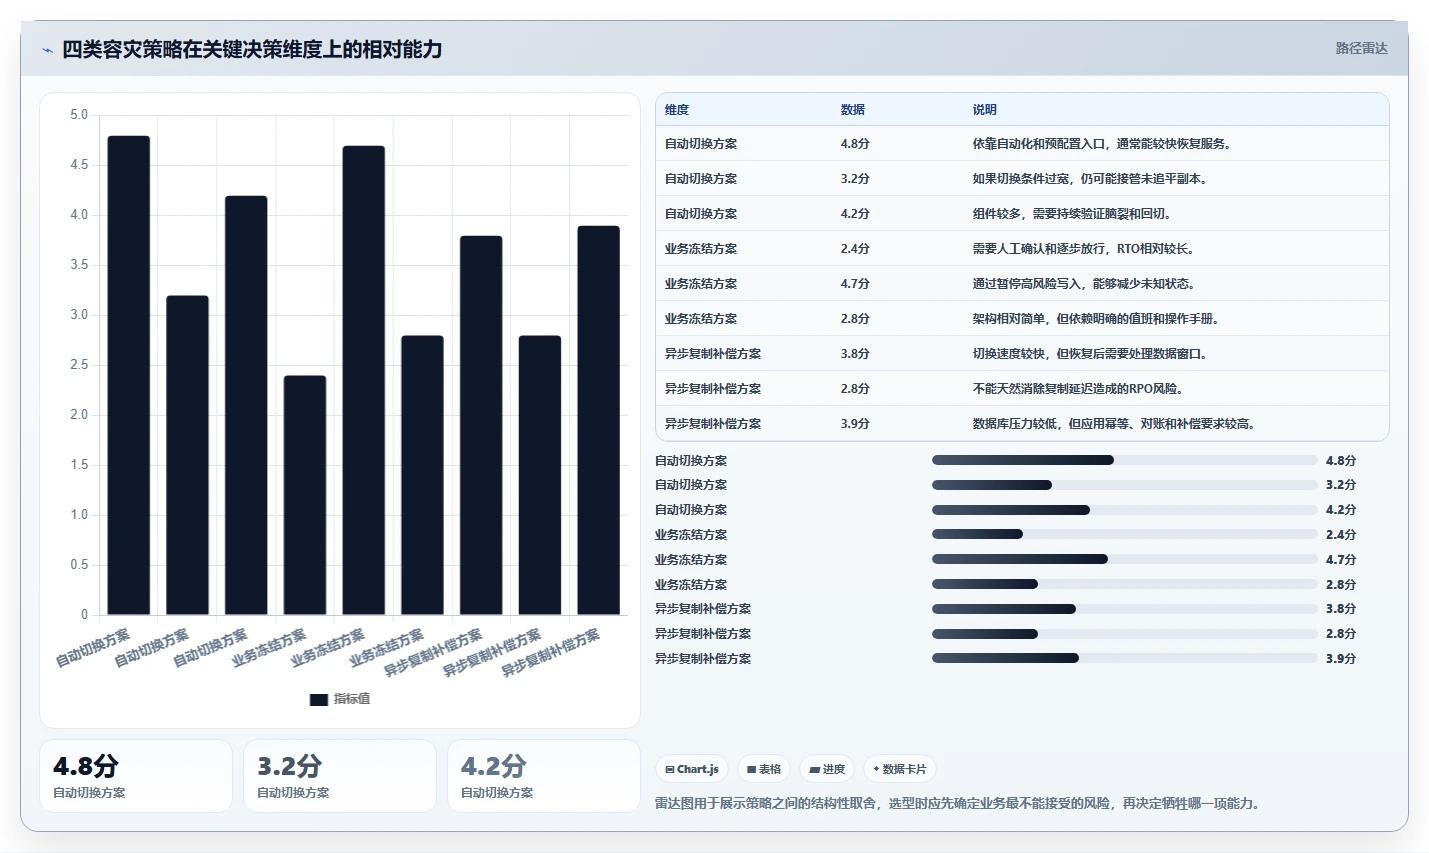Click the 异步复制补偿方案 3.9分 progress bar
Screen dimensions: 1429x853
tap(1124, 658)
